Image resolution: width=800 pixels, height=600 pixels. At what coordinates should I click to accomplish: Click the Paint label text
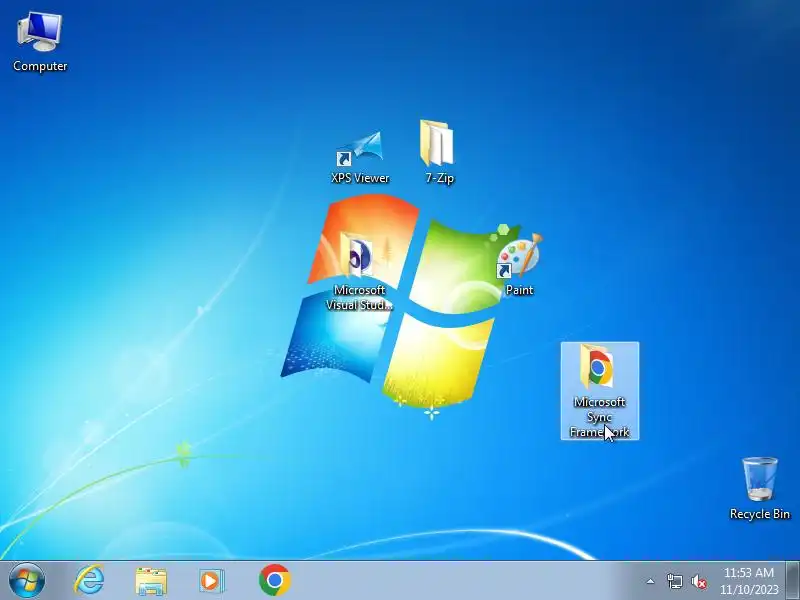pyautogui.click(x=519, y=290)
